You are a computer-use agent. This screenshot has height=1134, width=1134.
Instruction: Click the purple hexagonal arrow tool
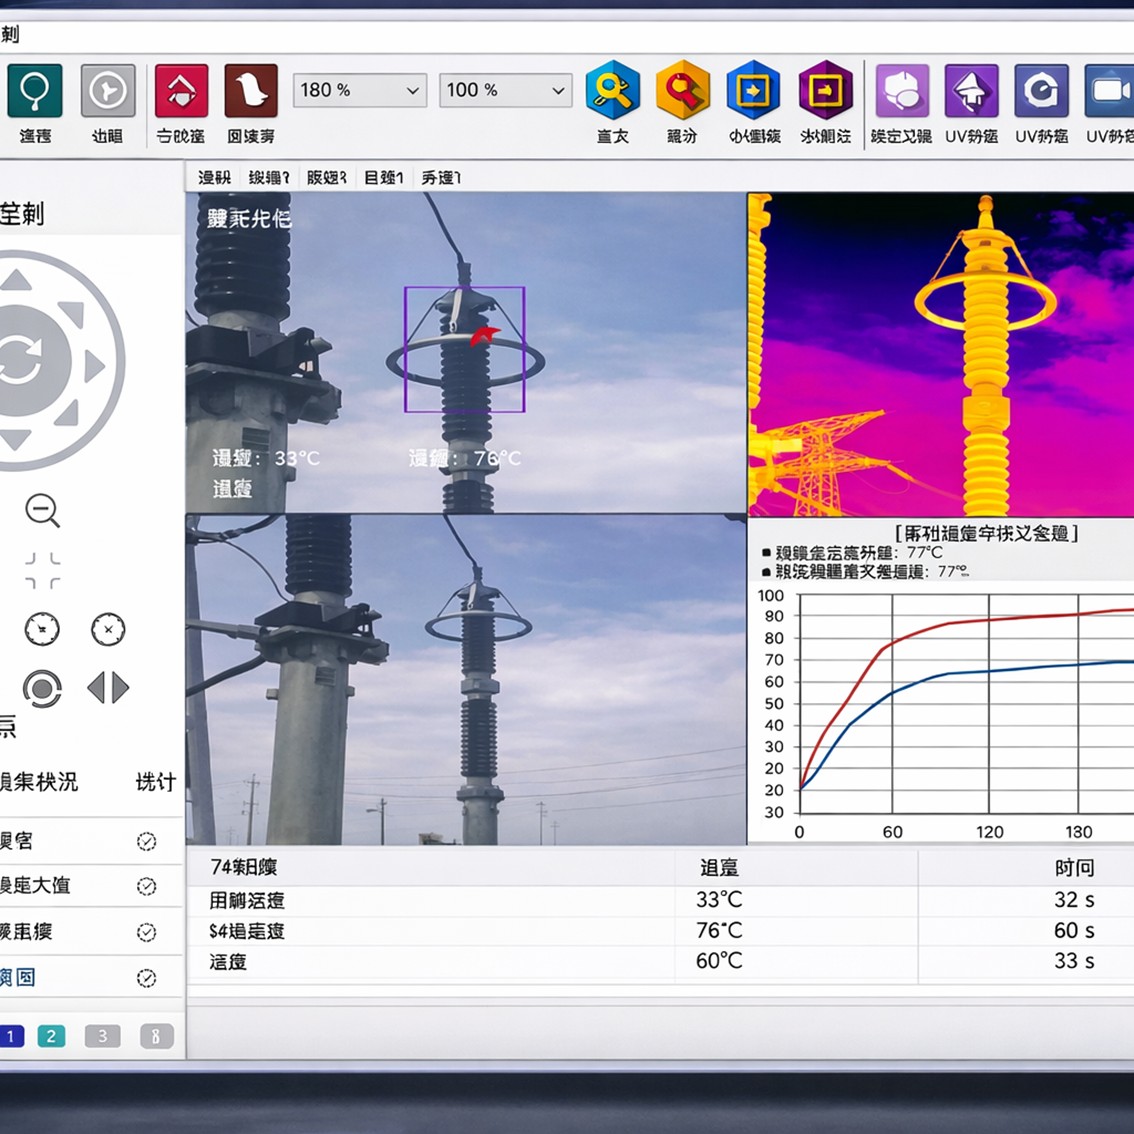click(825, 100)
